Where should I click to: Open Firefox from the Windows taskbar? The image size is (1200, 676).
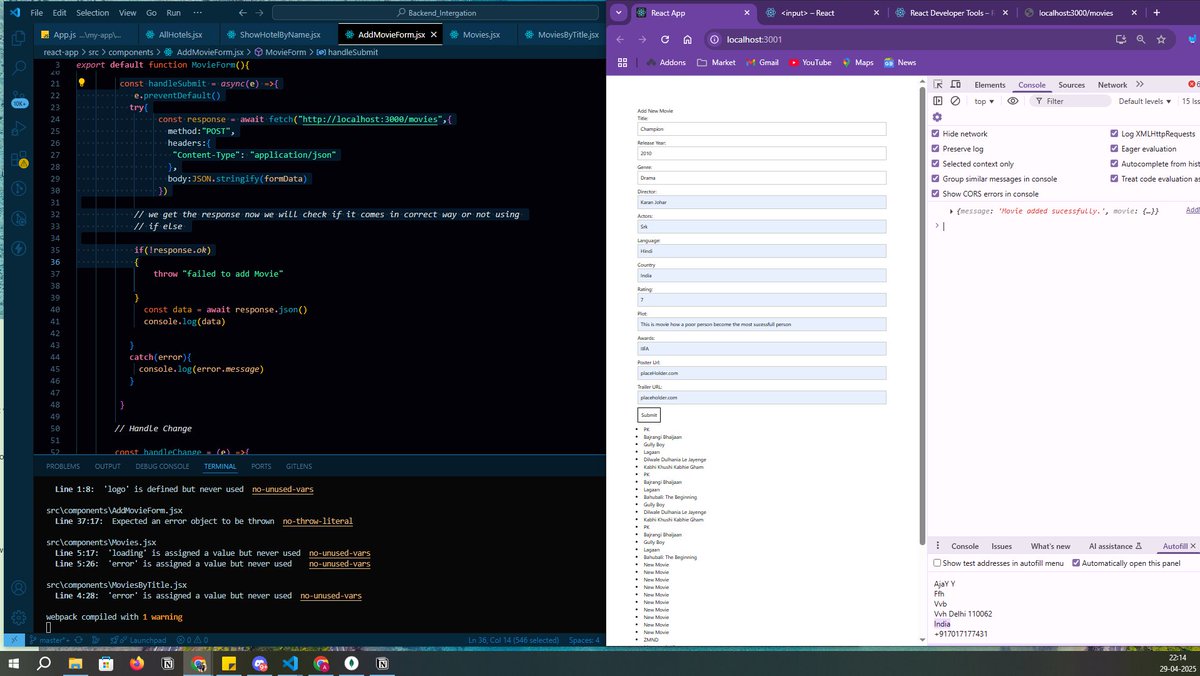[x=137, y=663]
